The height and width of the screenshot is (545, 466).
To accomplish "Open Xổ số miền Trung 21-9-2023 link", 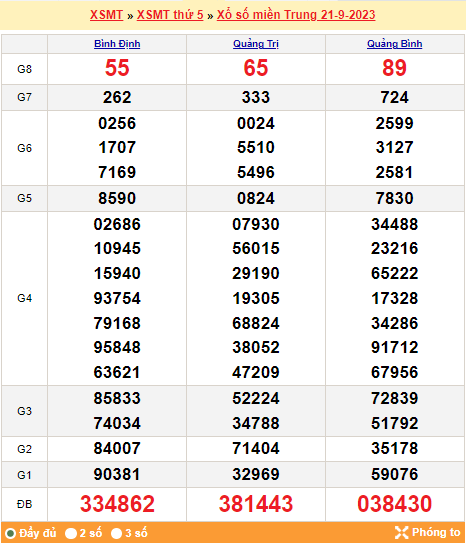I will coord(296,15).
